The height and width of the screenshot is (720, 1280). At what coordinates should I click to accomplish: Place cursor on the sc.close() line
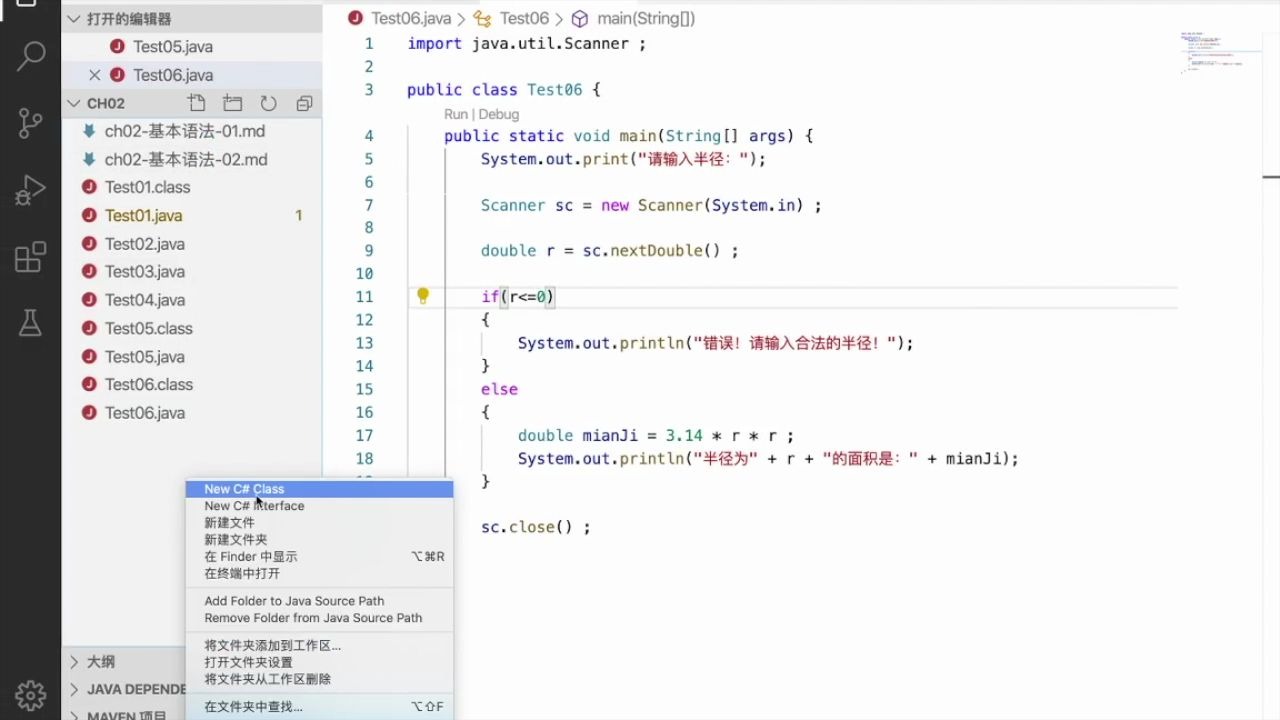click(535, 527)
